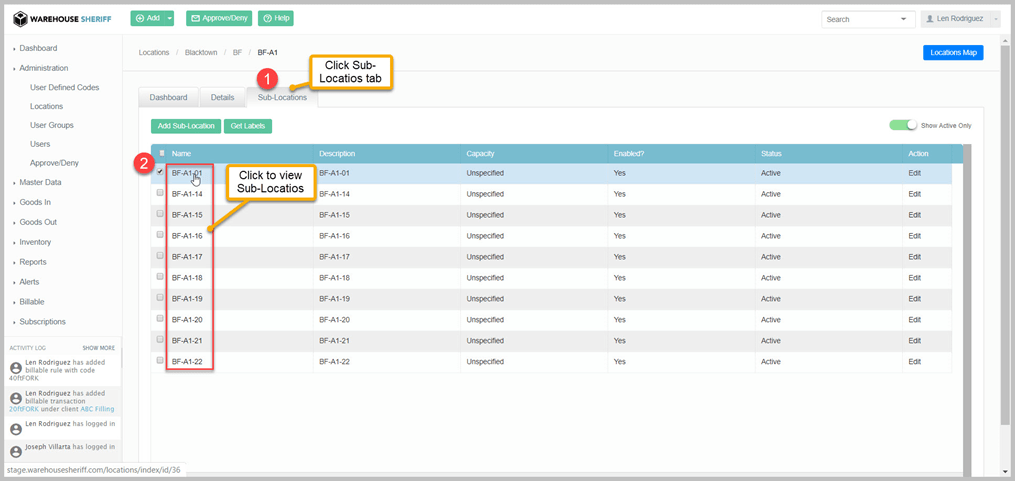Click the user avatar icon for Len Rodriguez
The image size is (1015, 481).
click(x=929, y=19)
